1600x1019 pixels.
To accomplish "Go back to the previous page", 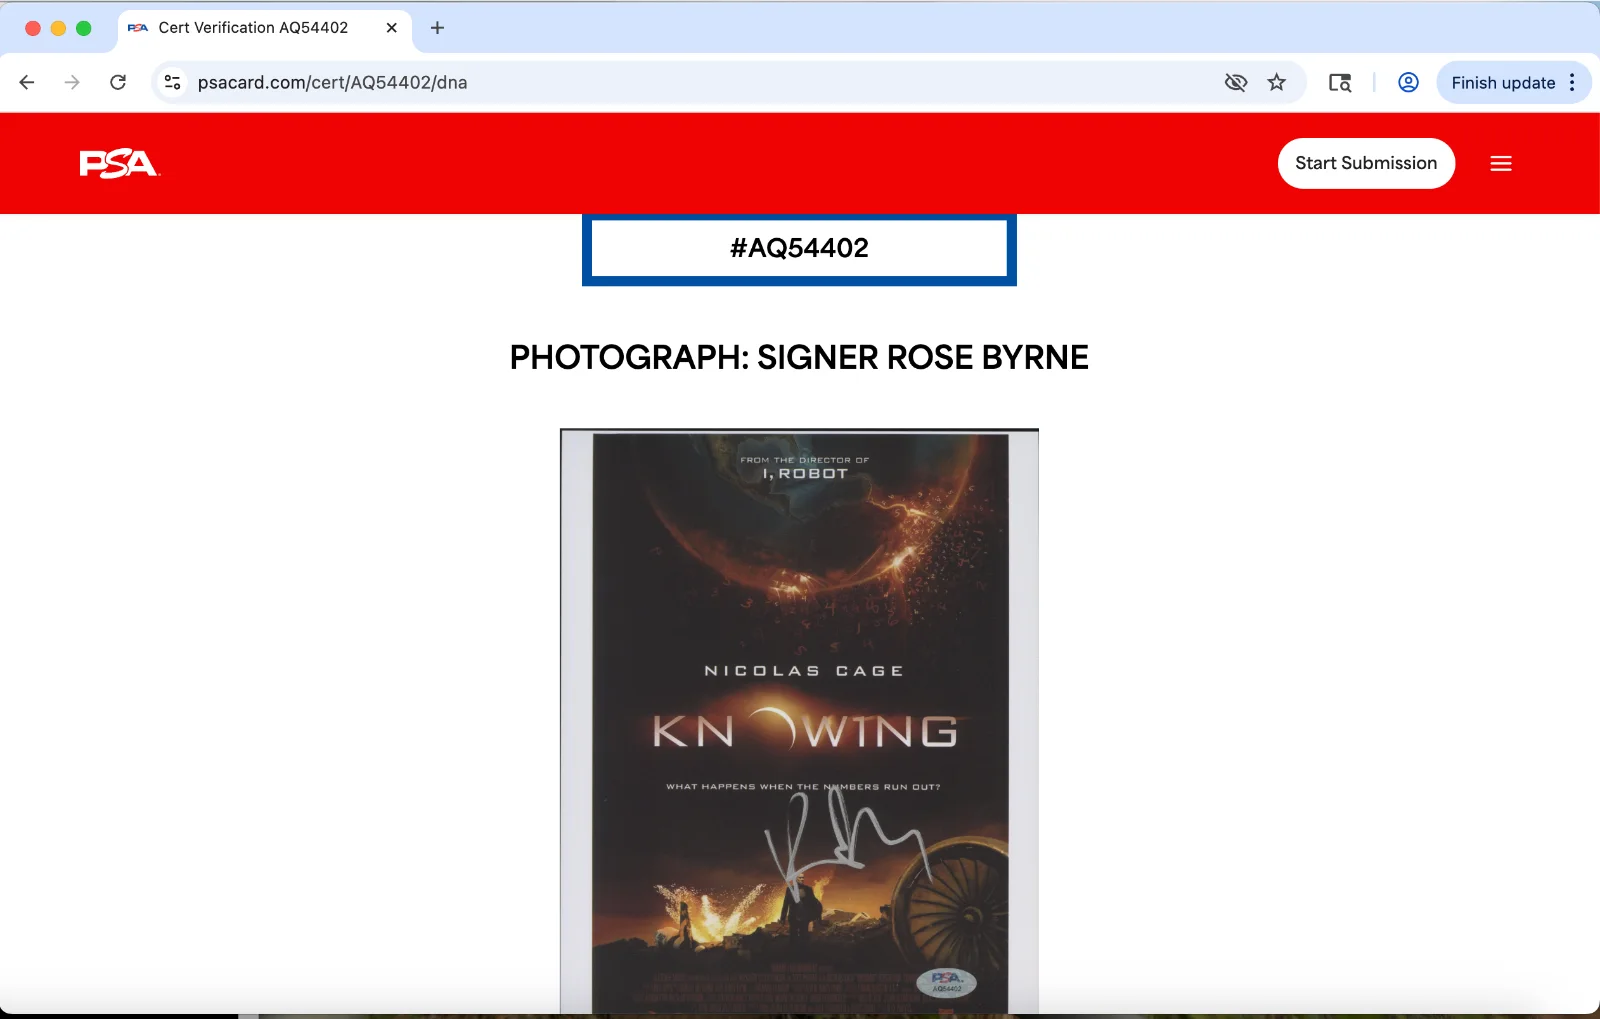I will (x=27, y=83).
